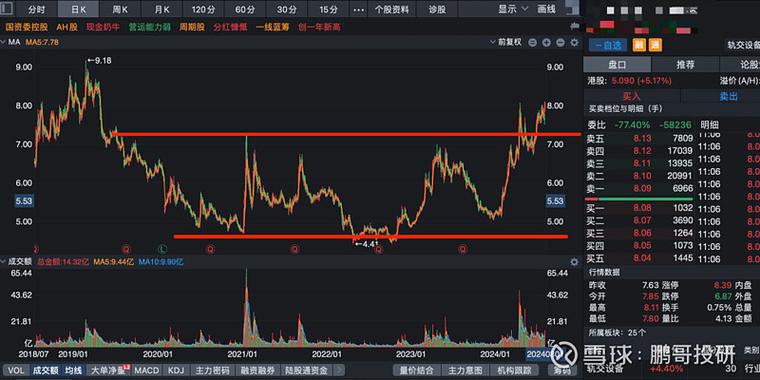
Task: Select the 月K period tab
Action: click(x=162, y=9)
